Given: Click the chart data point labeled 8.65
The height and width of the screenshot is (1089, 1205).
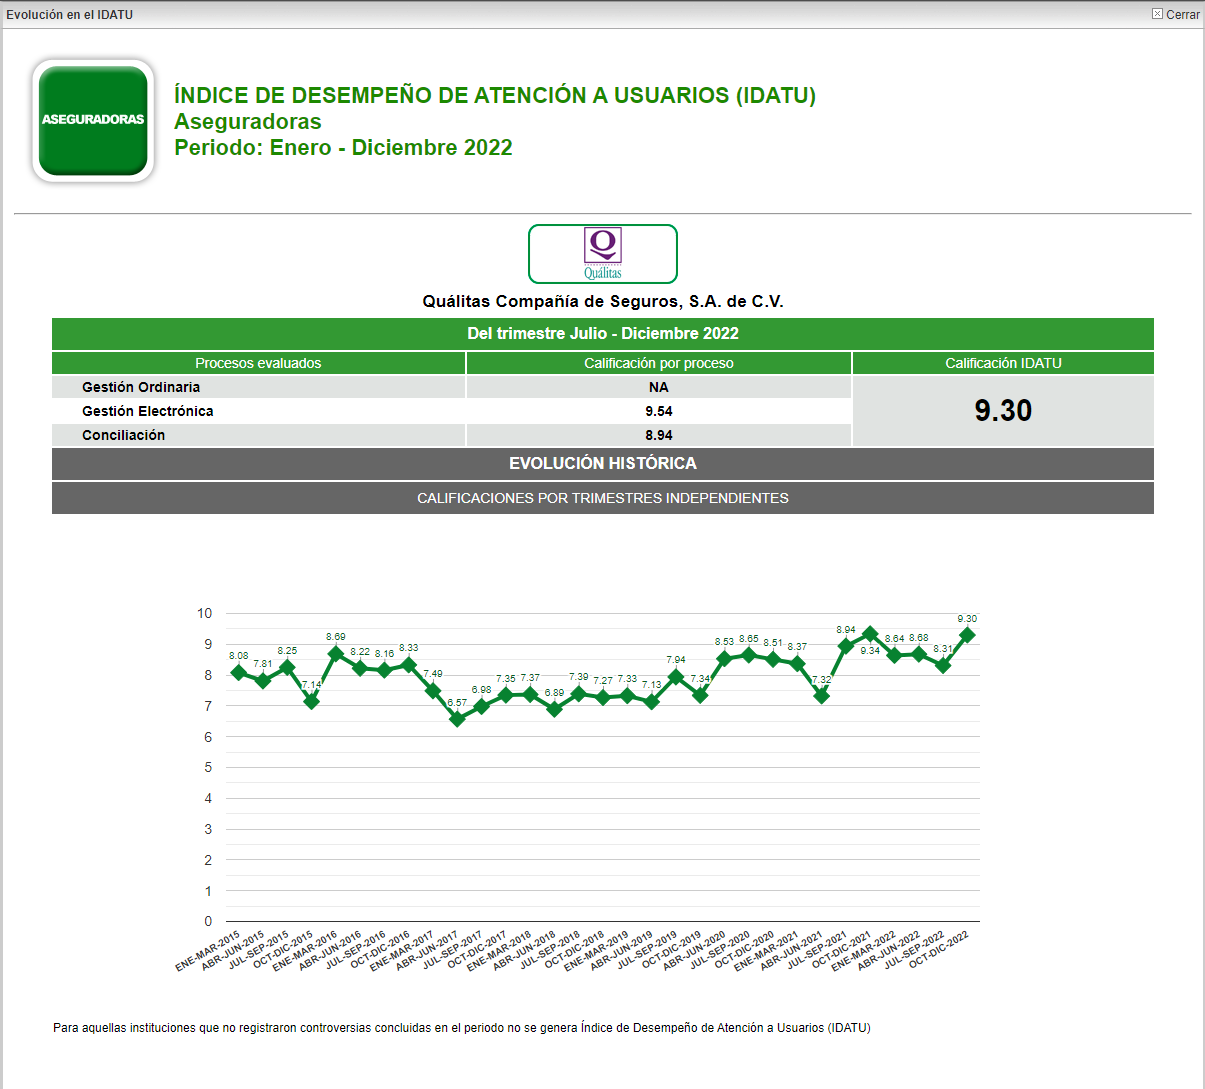Looking at the screenshot, I should [x=748, y=655].
